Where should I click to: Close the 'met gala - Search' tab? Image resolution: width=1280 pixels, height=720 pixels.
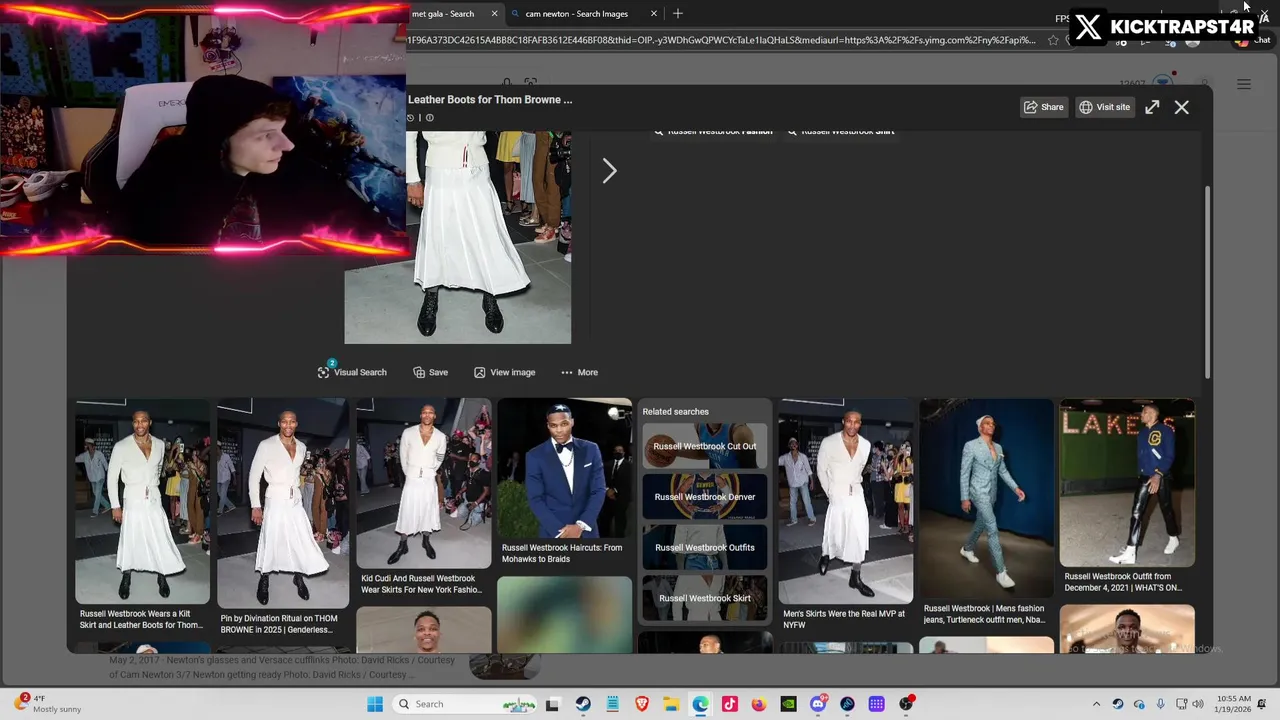[494, 14]
